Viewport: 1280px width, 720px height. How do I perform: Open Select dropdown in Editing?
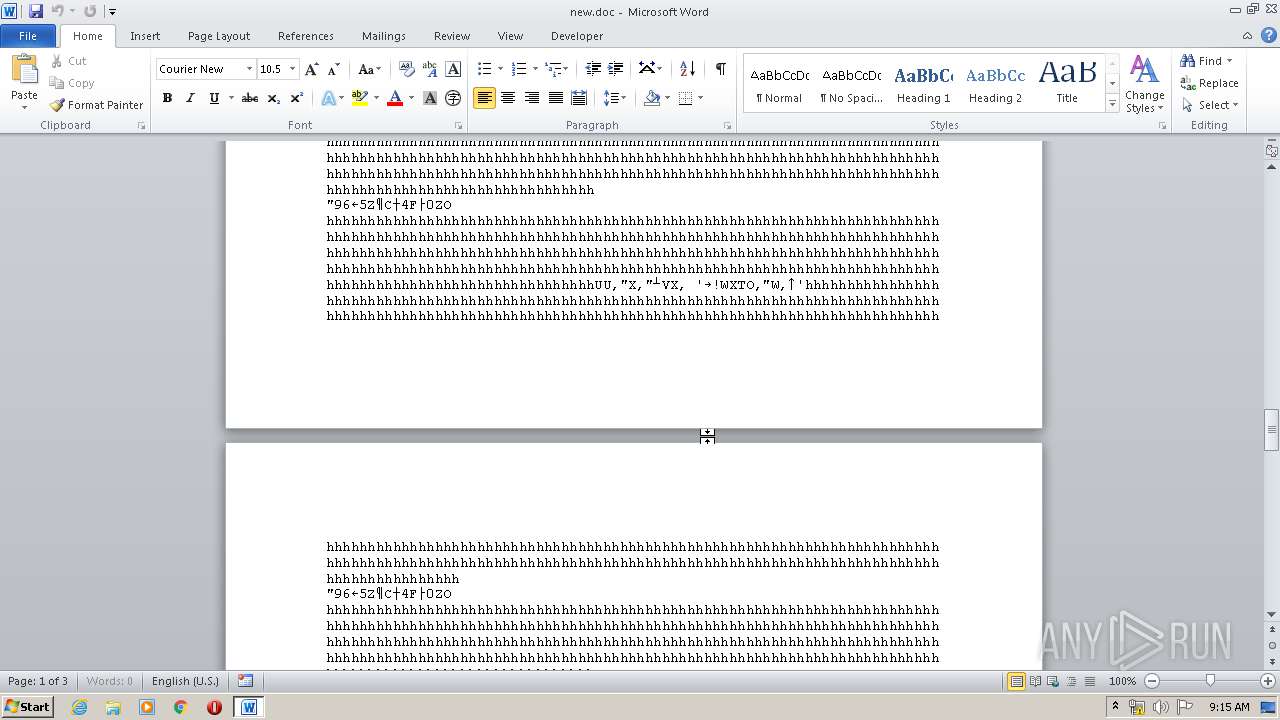(1210, 105)
